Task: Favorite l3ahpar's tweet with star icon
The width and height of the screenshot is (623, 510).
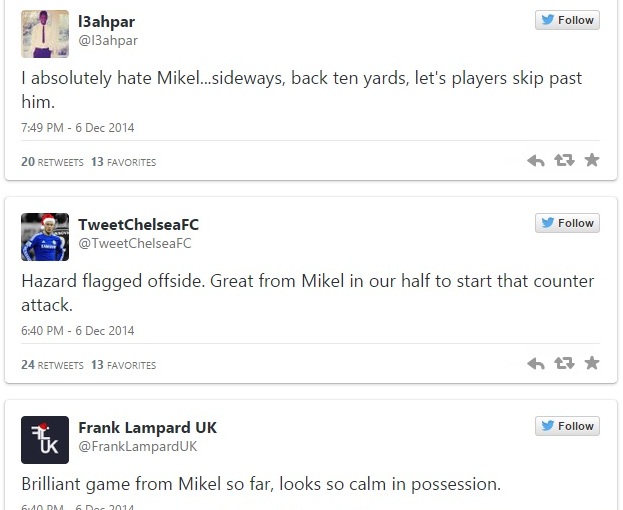Action: 592,161
